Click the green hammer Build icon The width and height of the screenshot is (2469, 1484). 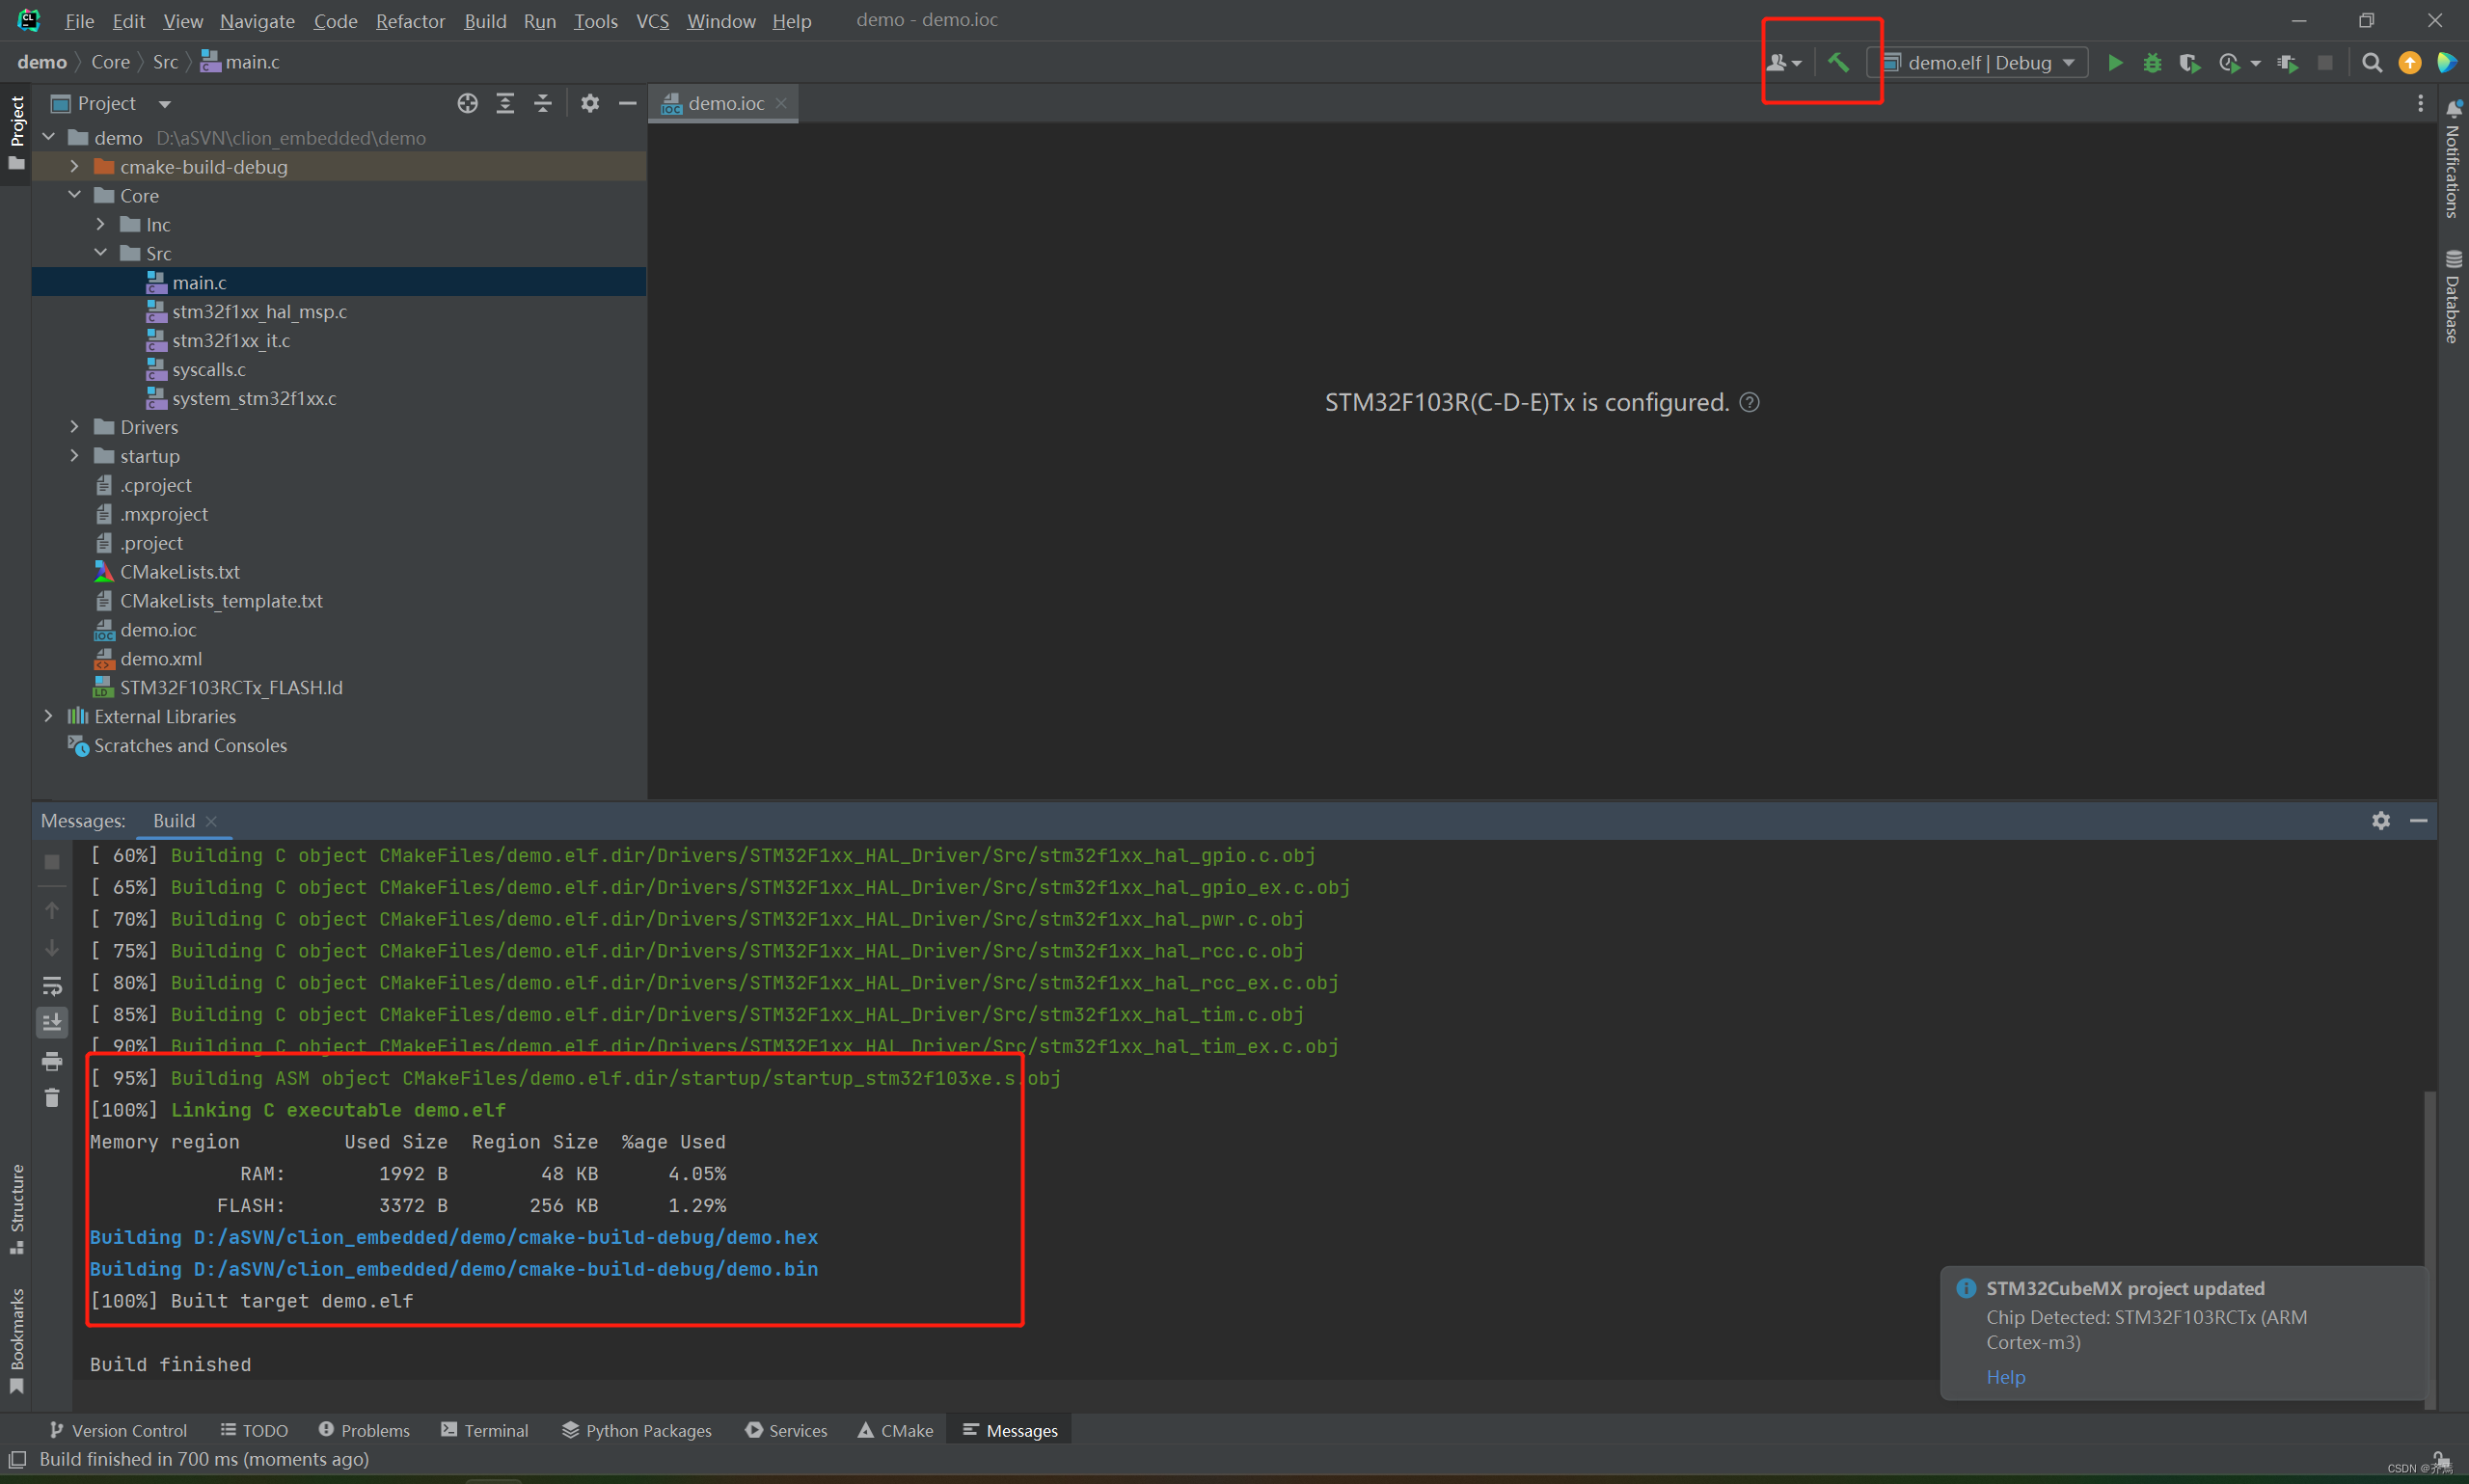click(1838, 62)
